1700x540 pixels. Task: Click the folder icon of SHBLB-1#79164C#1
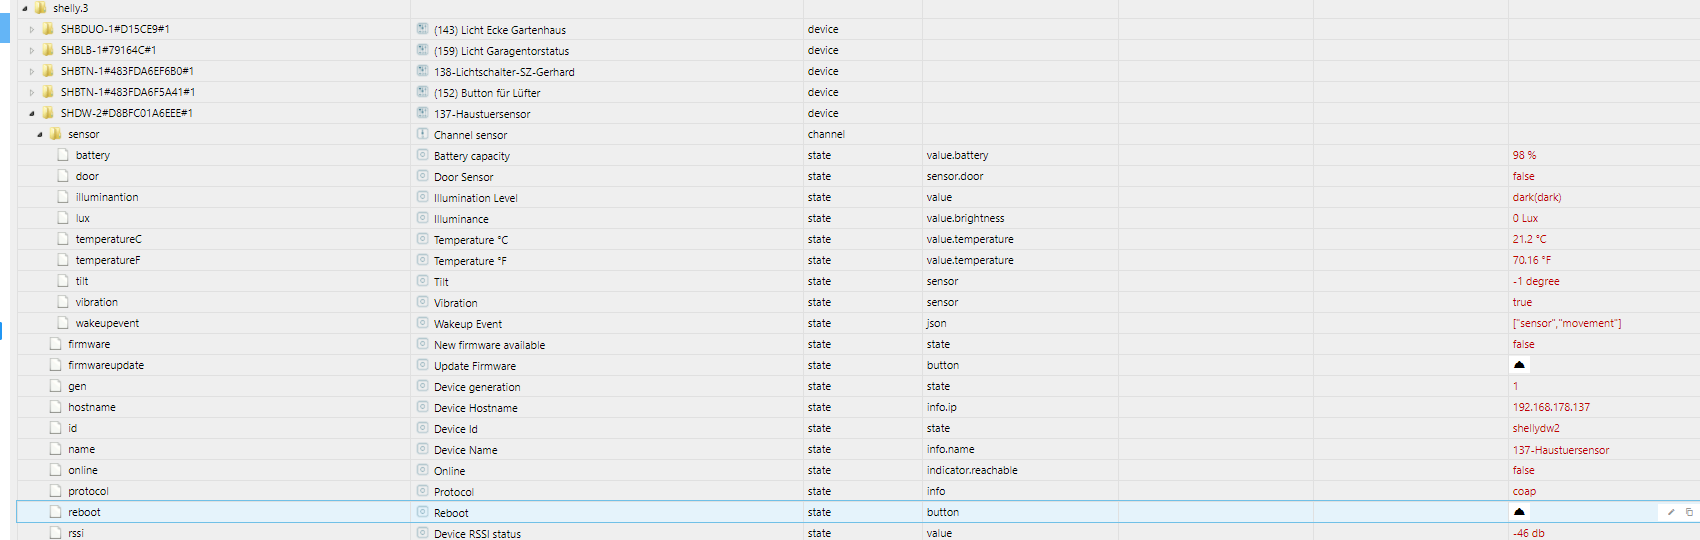tap(48, 50)
